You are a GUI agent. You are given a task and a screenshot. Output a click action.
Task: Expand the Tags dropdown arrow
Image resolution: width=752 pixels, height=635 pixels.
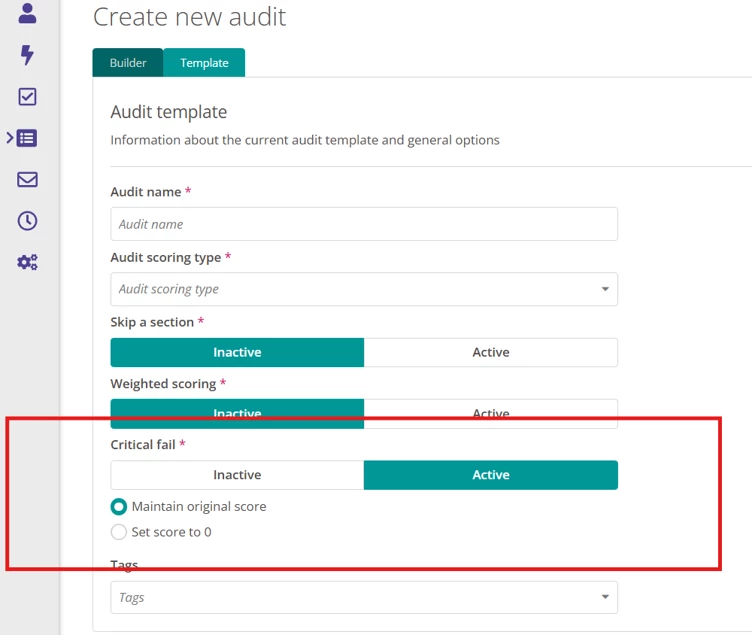pyautogui.click(x=605, y=597)
